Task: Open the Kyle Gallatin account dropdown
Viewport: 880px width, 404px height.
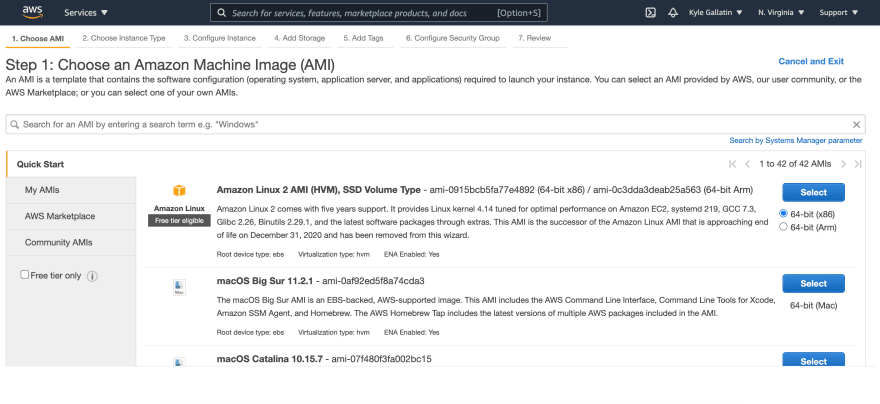Action: (x=716, y=12)
